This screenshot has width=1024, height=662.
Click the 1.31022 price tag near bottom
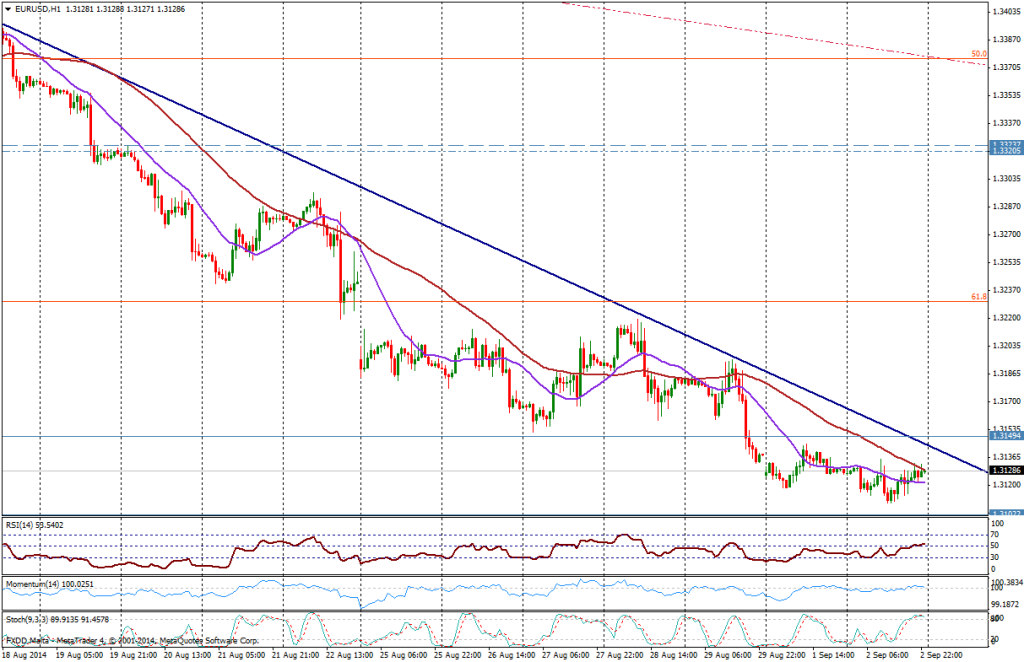[x=1004, y=514]
